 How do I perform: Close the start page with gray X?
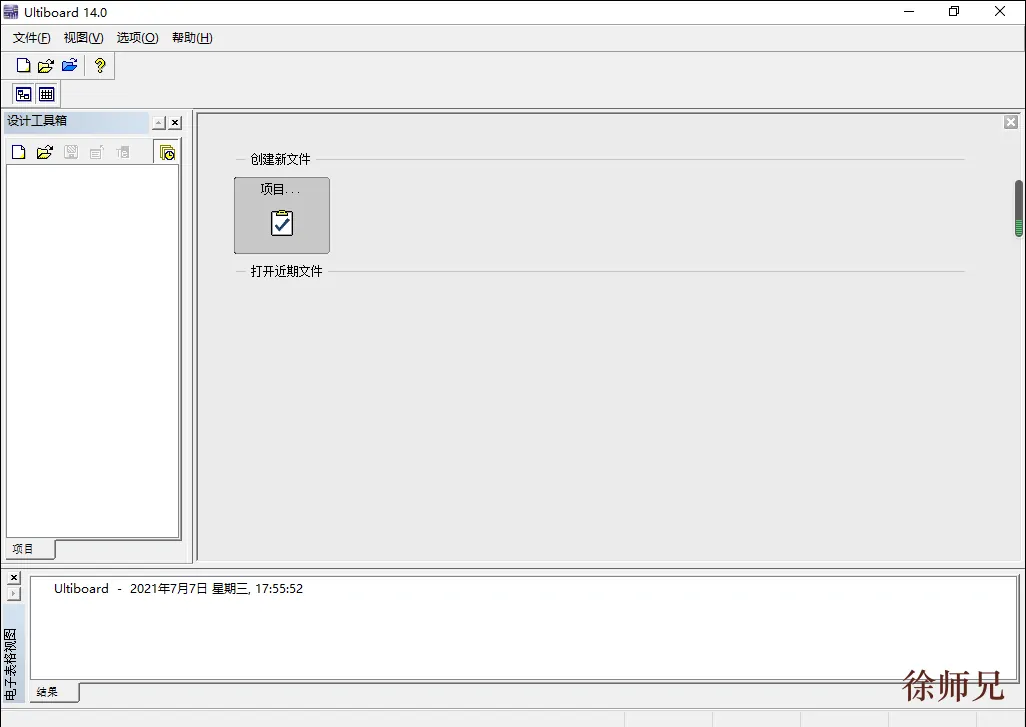[x=1011, y=122]
